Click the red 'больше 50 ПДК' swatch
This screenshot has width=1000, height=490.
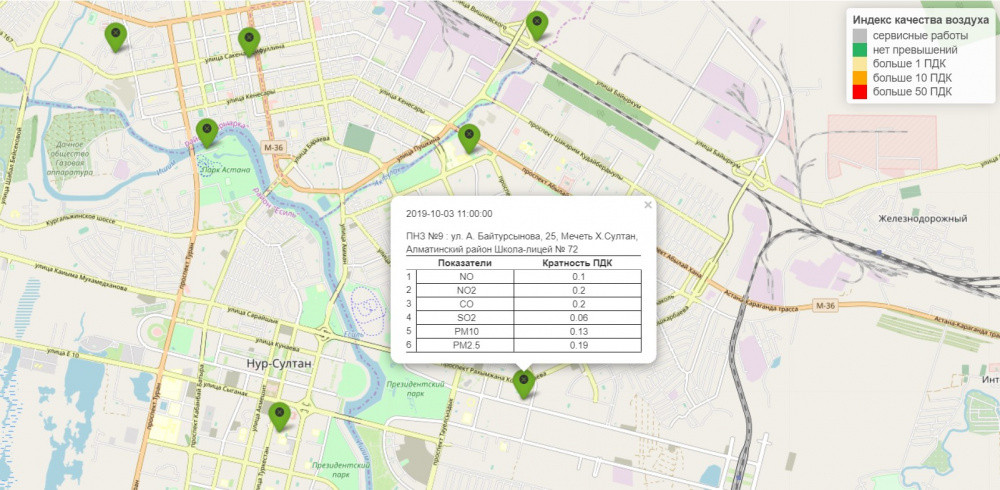858,91
